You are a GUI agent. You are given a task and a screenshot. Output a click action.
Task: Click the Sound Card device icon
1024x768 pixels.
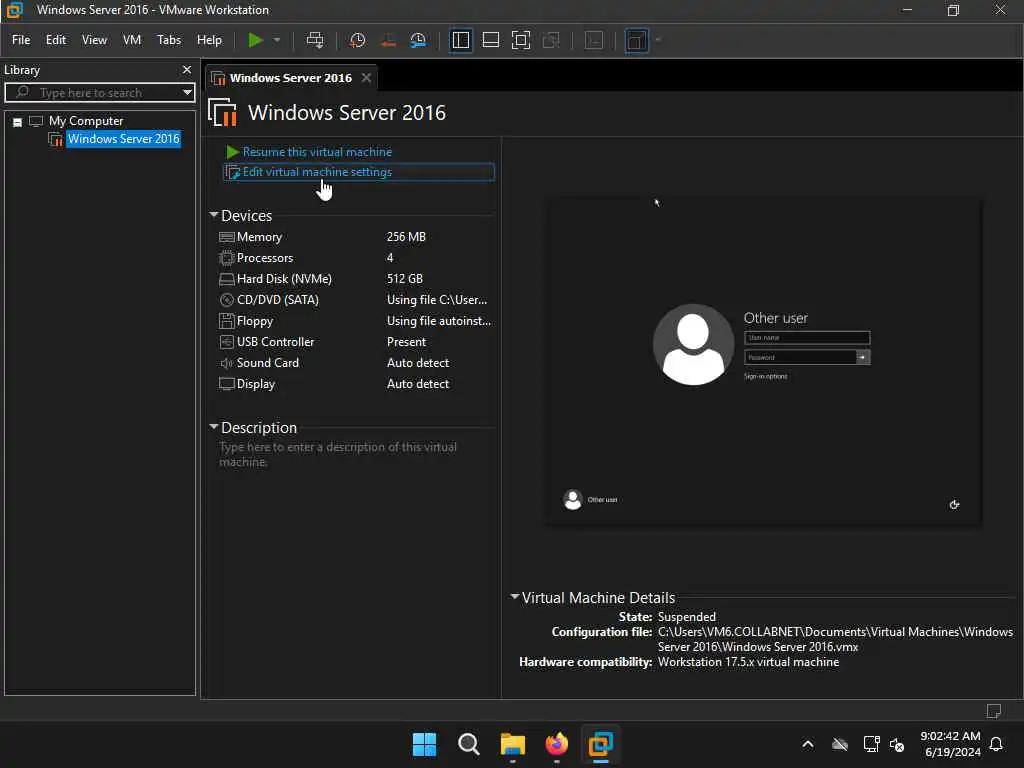point(227,362)
